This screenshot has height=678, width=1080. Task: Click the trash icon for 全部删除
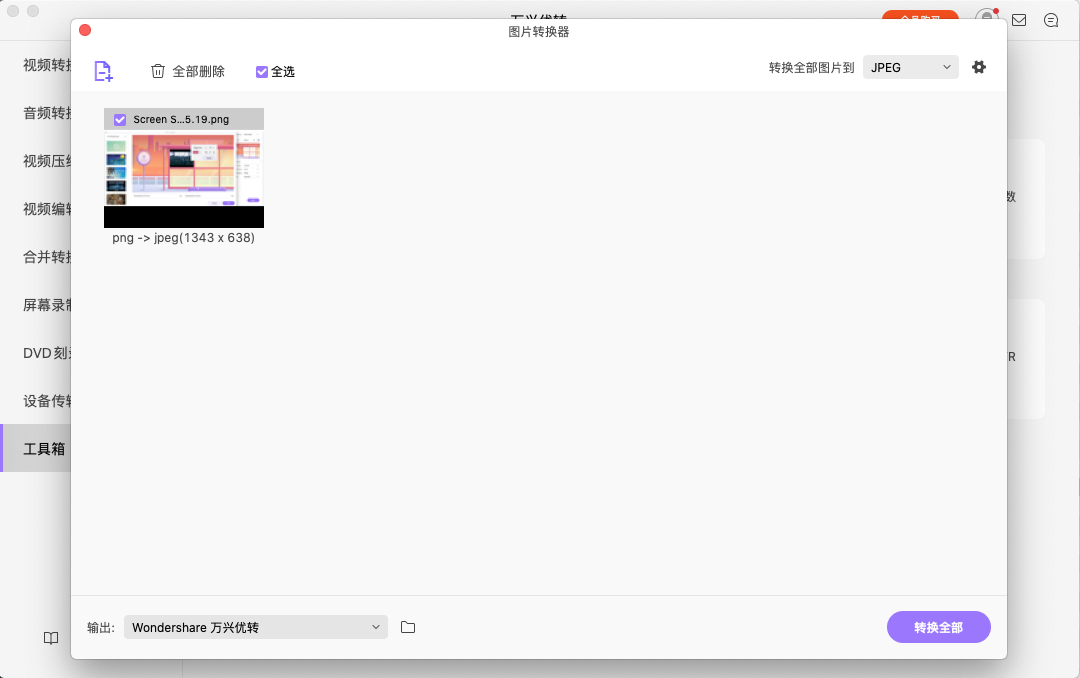click(158, 71)
